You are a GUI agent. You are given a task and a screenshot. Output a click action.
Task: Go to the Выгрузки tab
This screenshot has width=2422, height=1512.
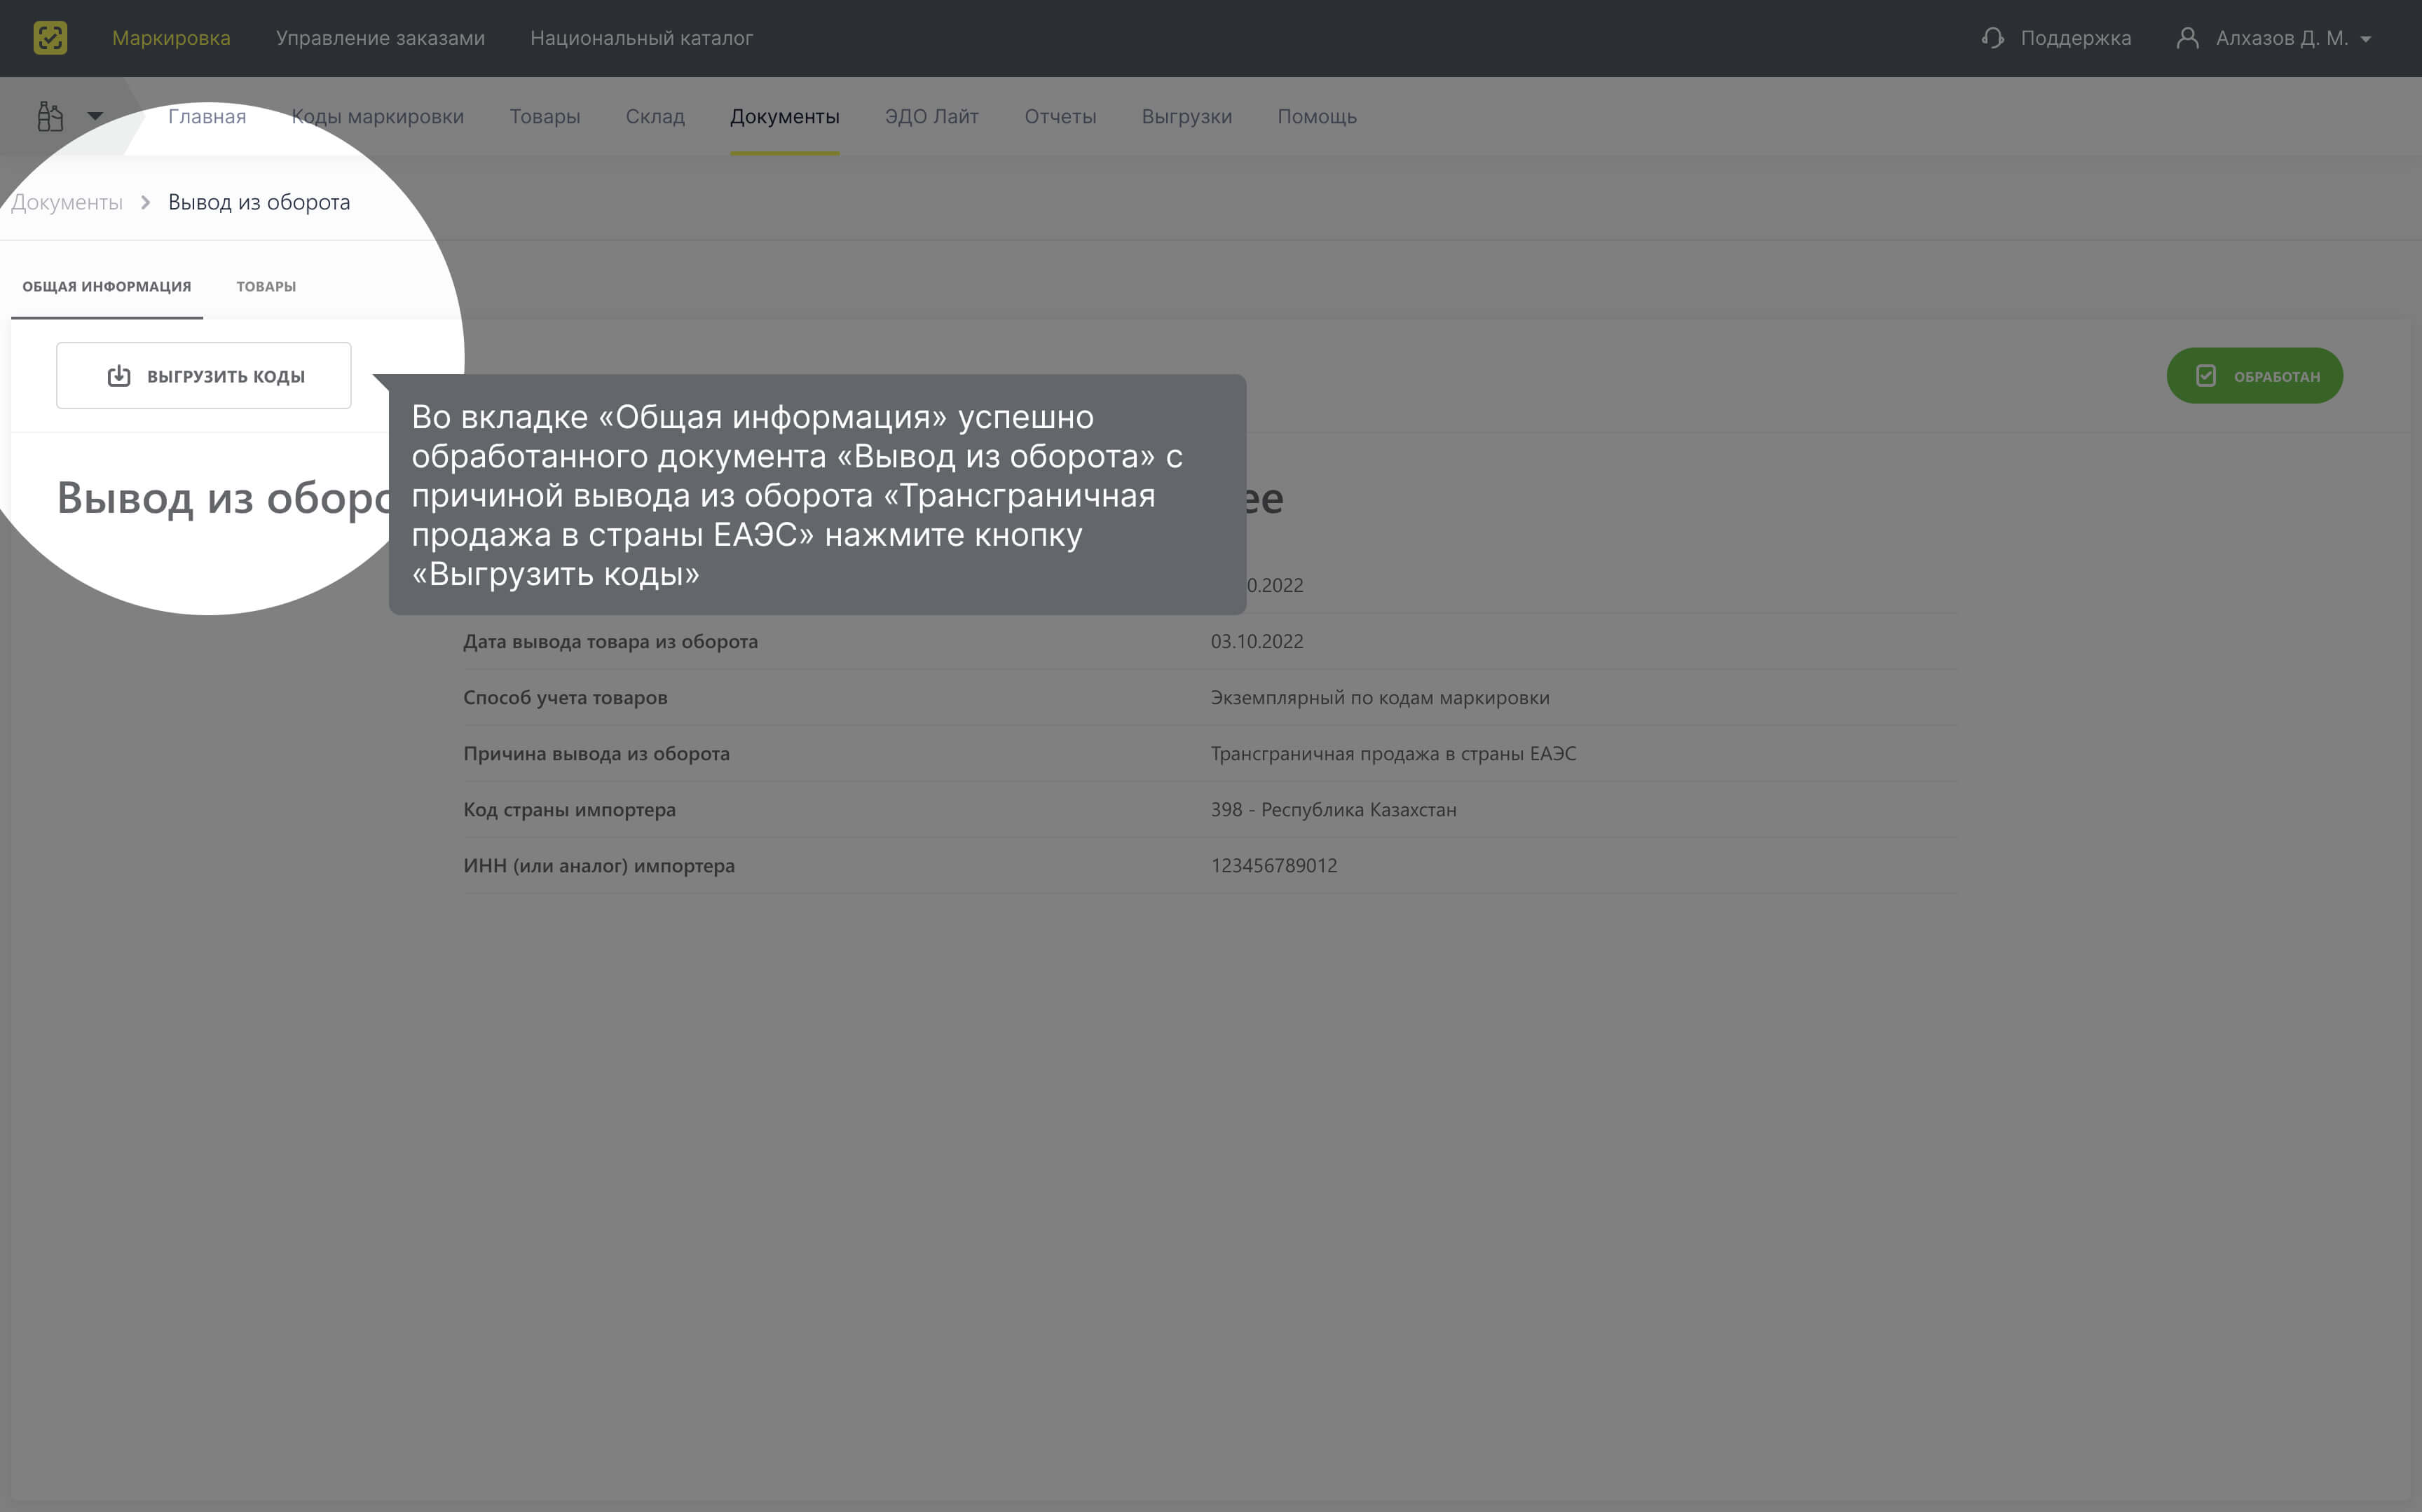1186,117
